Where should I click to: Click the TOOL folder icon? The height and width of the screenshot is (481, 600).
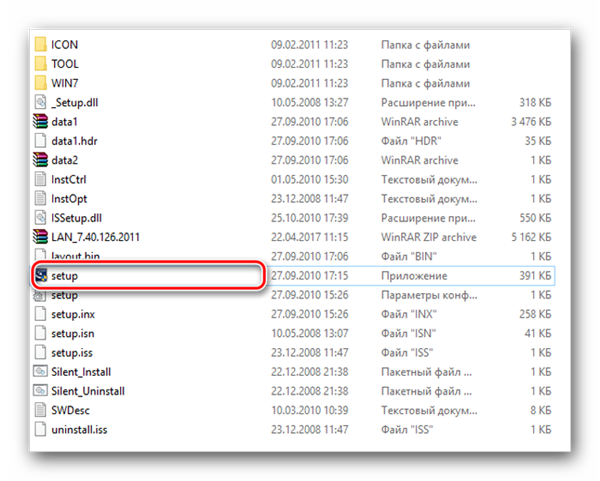point(40,64)
